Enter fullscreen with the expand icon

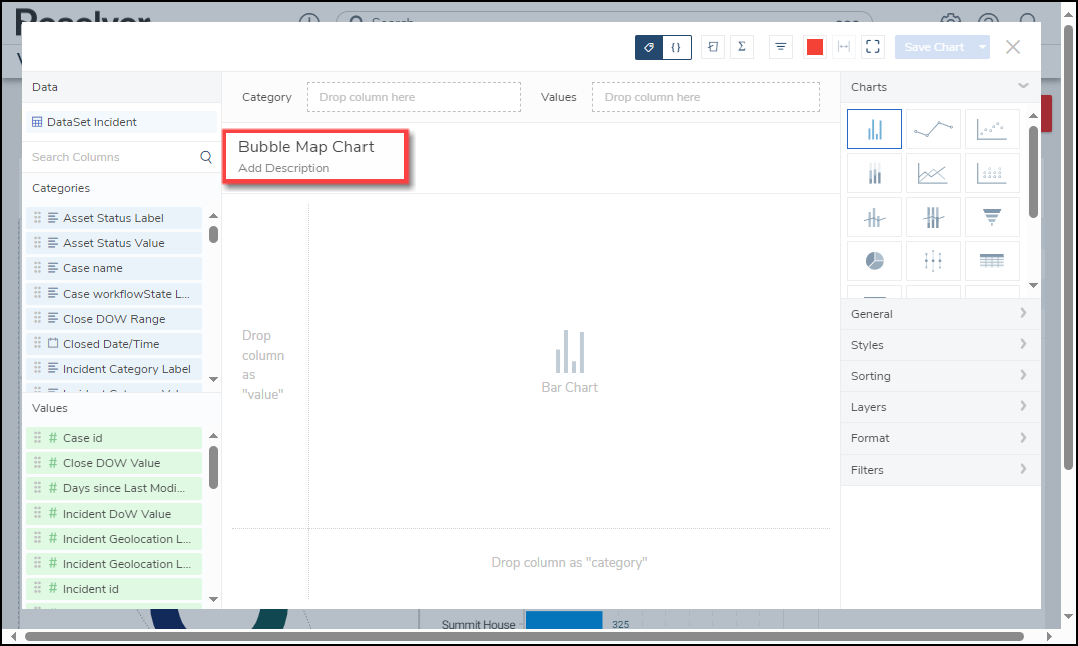point(872,47)
